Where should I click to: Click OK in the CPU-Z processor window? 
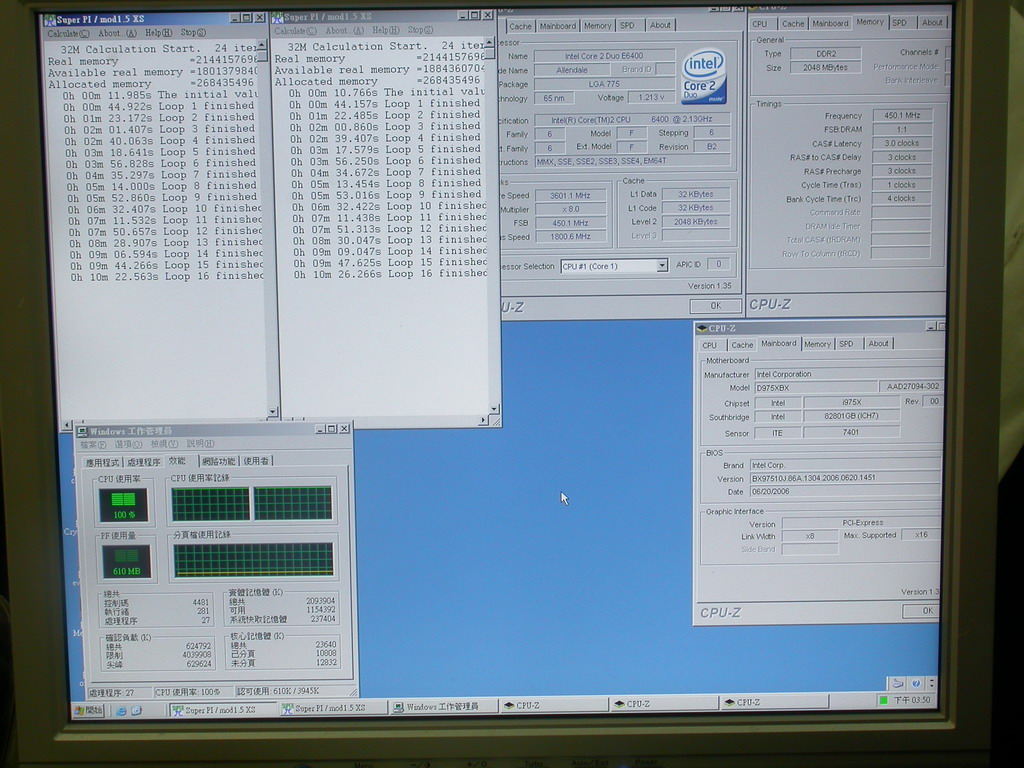pos(716,306)
